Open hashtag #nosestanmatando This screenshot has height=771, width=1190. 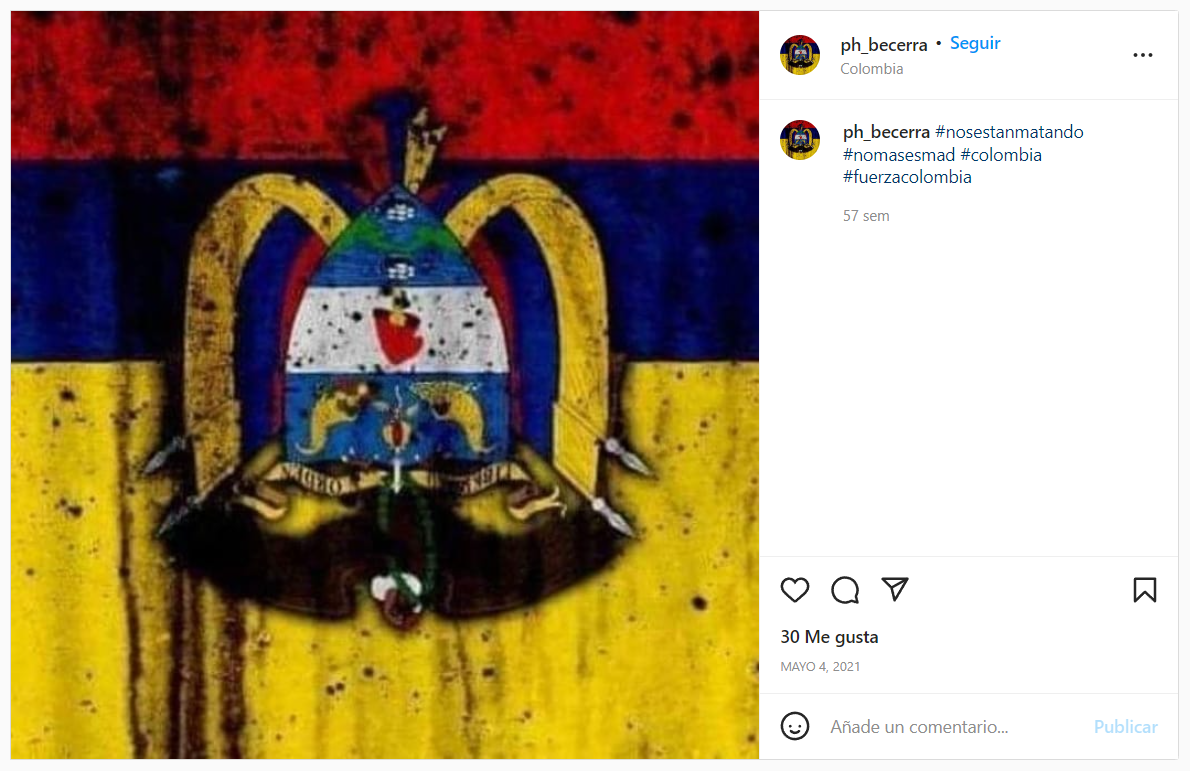tap(1009, 132)
